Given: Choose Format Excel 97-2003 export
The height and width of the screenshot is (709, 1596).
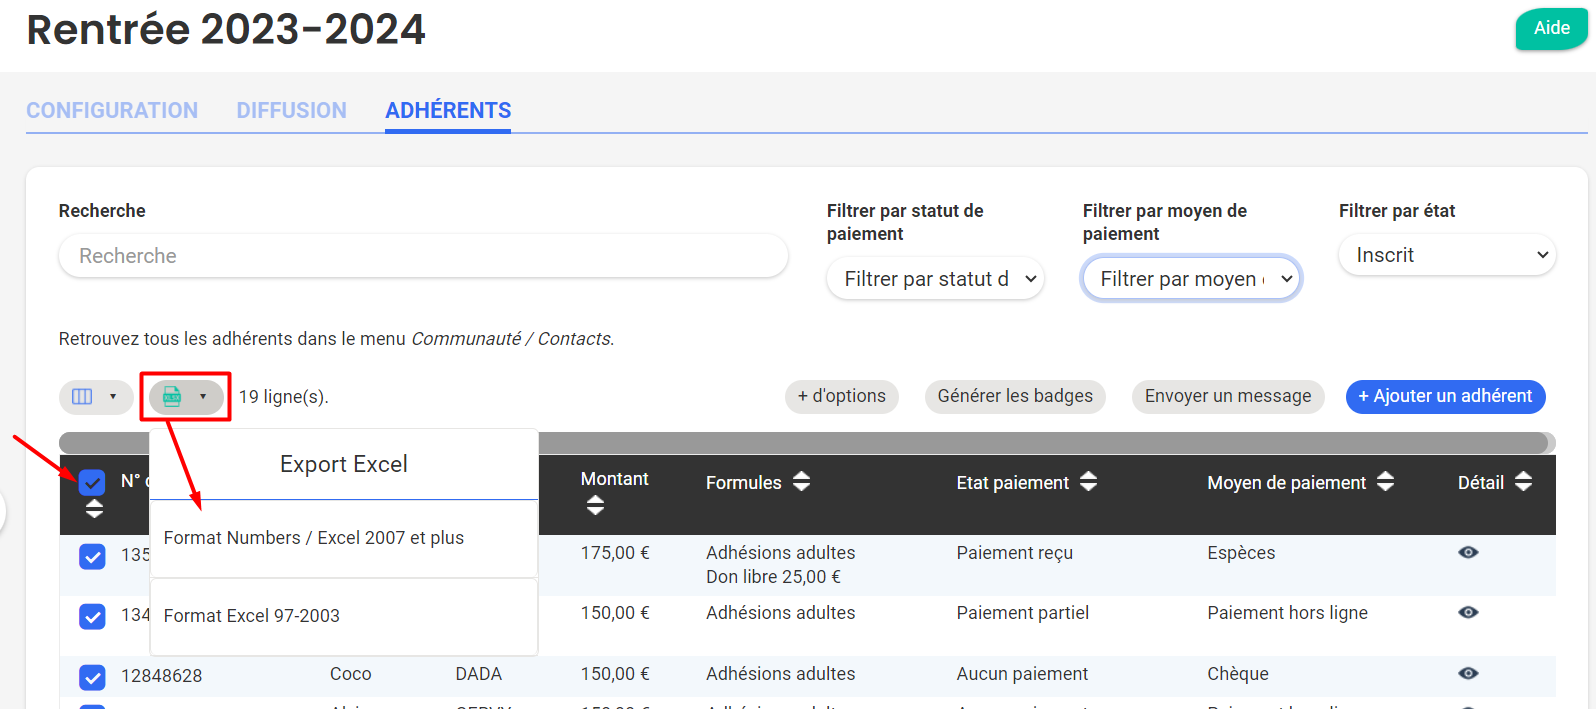Looking at the screenshot, I should click(344, 616).
